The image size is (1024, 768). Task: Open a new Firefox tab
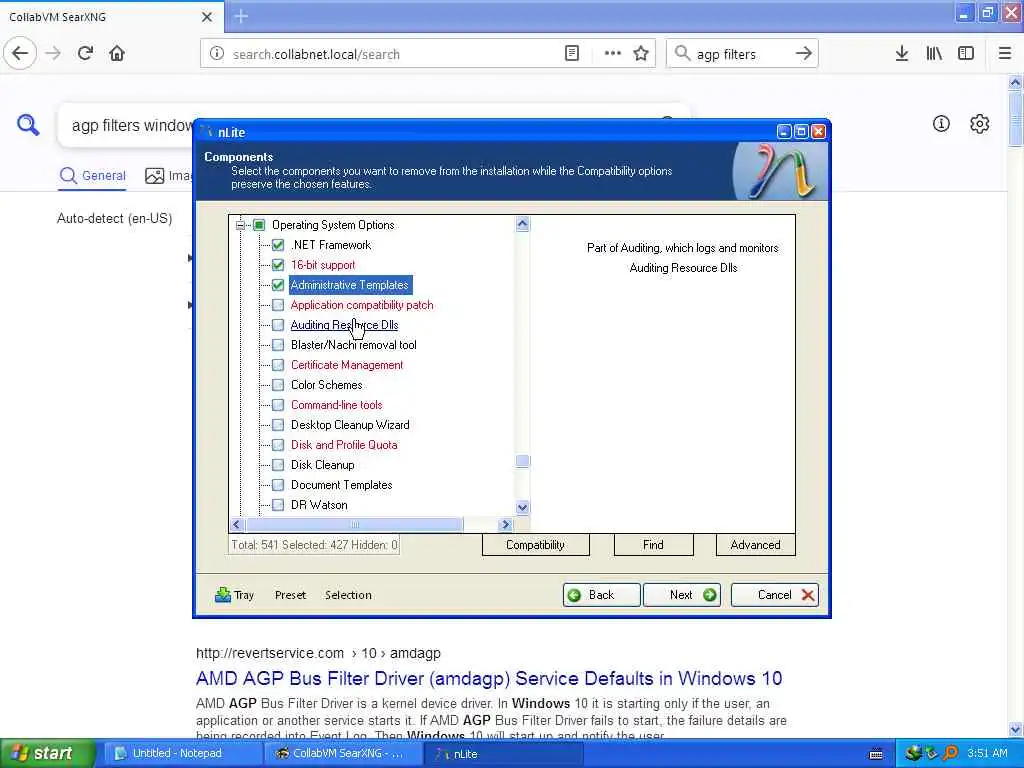click(241, 16)
